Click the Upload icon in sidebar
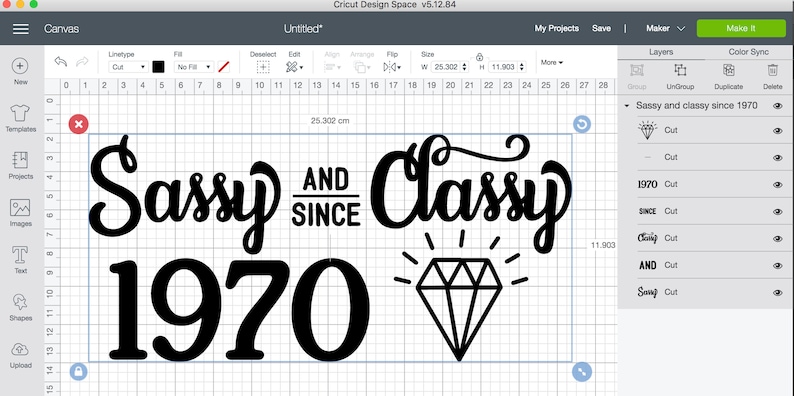Viewport: 794px width, 396px height. click(20, 354)
